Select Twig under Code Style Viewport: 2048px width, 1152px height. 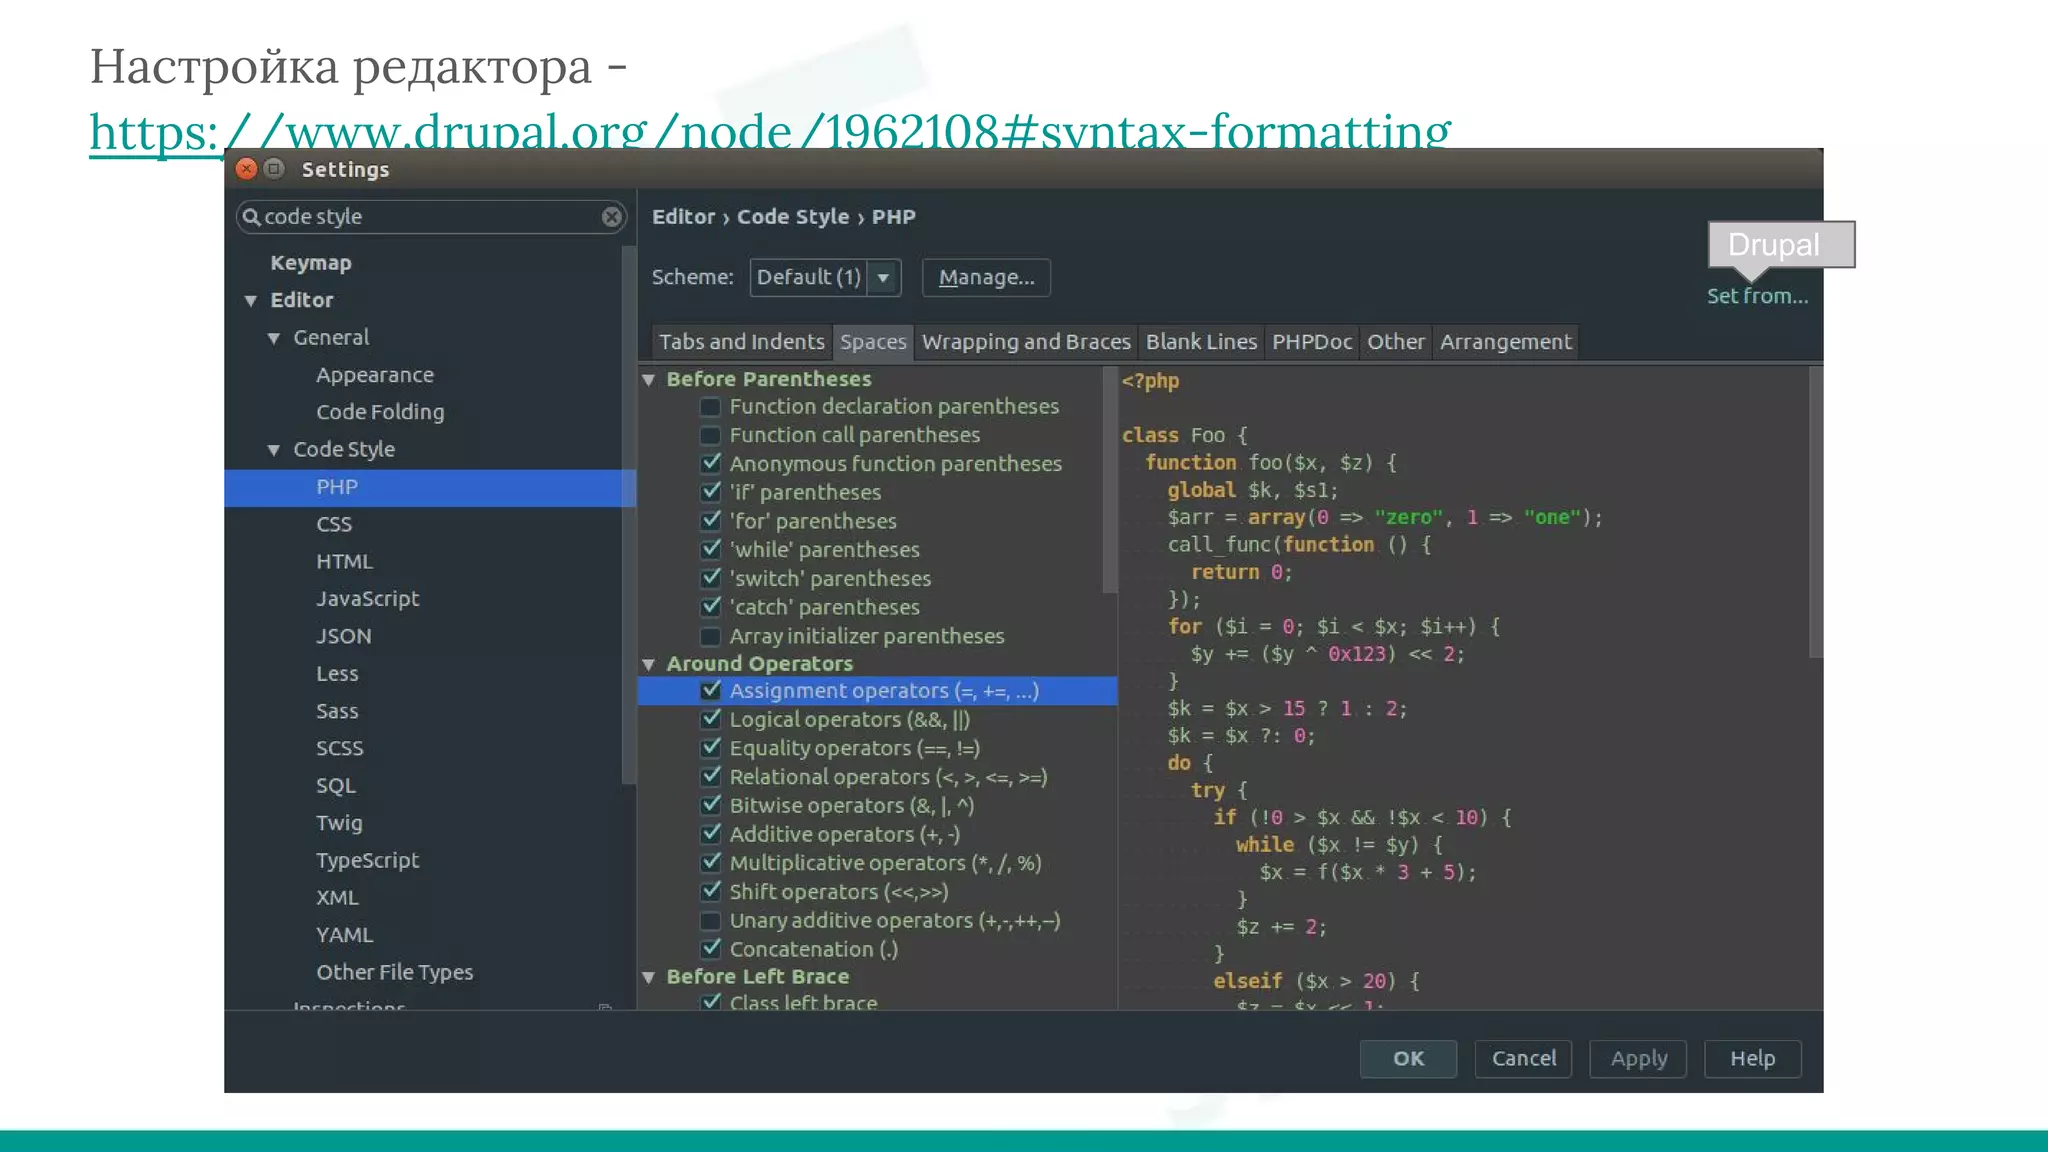click(339, 823)
